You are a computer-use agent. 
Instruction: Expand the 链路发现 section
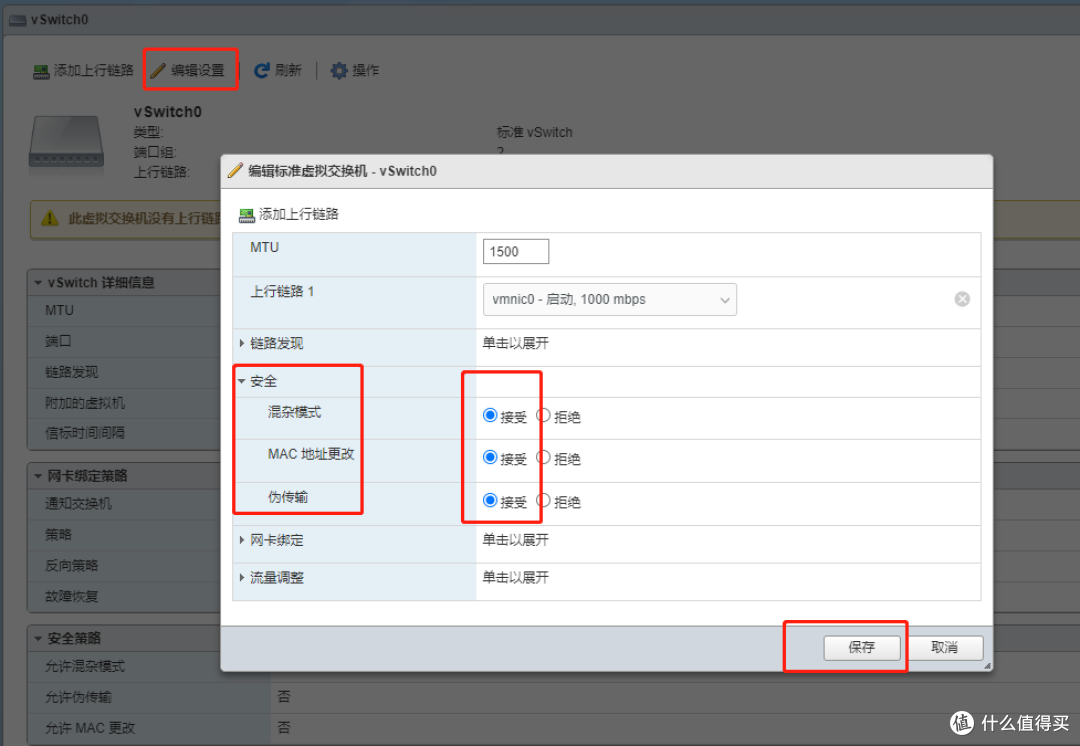click(x=242, y=343)
